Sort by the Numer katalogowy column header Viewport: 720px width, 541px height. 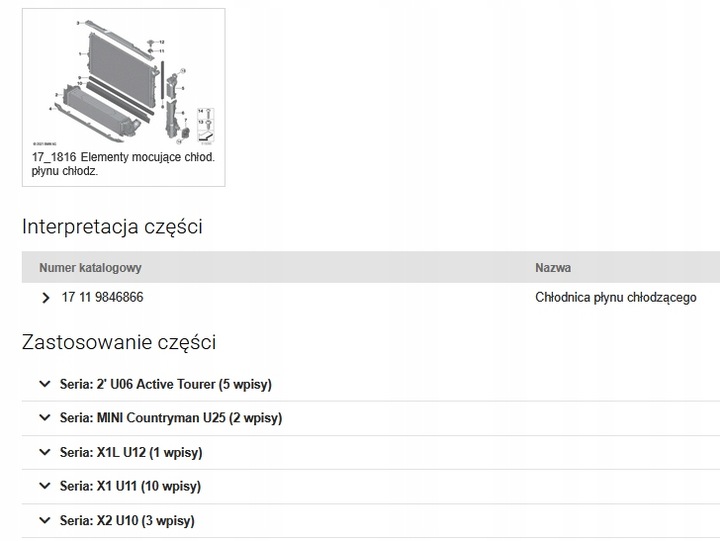(90, 268)
